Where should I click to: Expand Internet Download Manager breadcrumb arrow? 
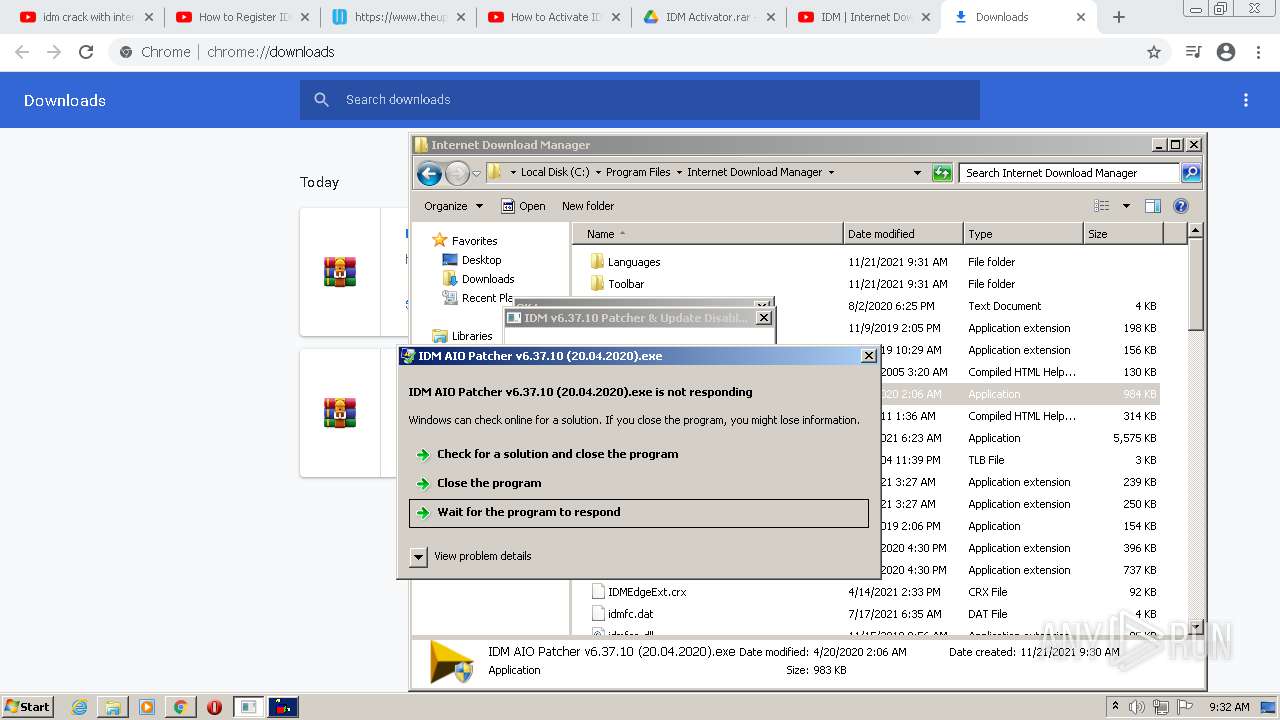click(831, 173)
